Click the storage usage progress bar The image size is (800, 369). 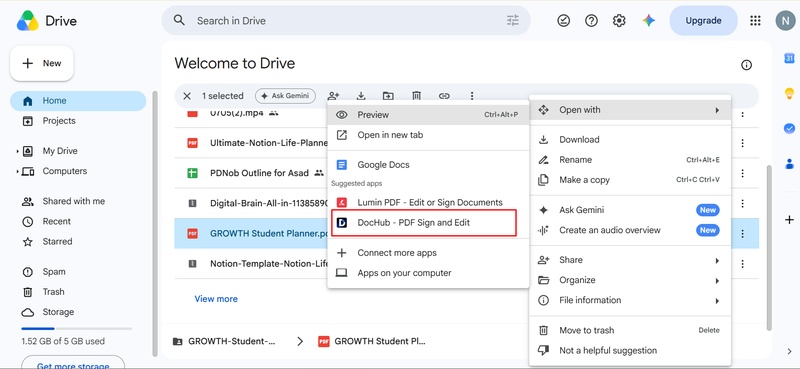(x=77, y=329)
